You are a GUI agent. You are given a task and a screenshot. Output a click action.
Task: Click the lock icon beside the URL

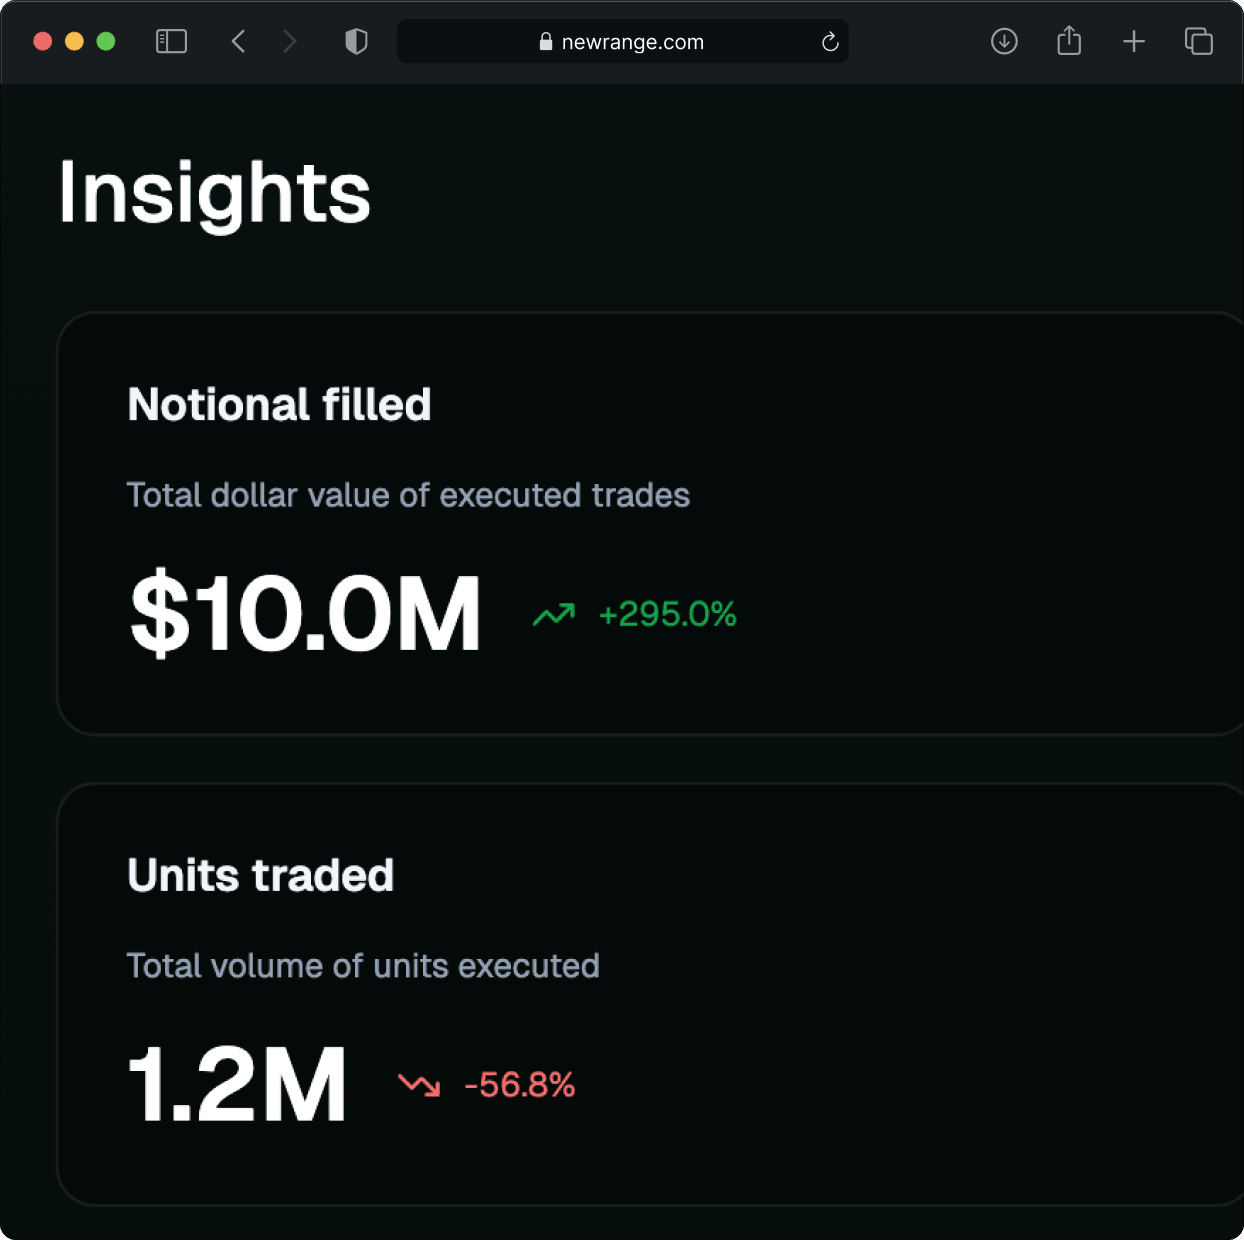coord(546,42)
